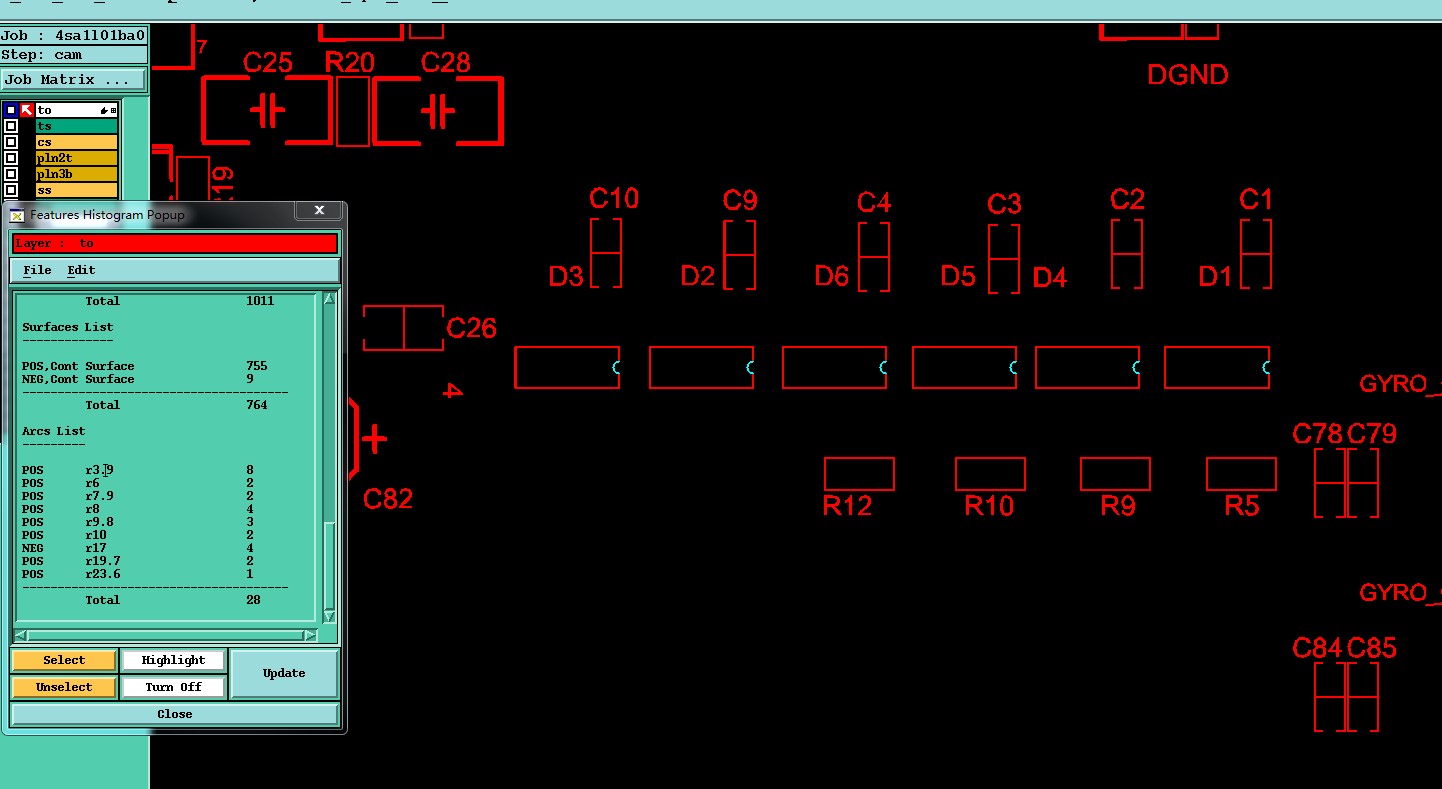Select the 'ts' layer row
This screenshot has width=1442, height=789.
pyautogui.click(x=77, y=126)
